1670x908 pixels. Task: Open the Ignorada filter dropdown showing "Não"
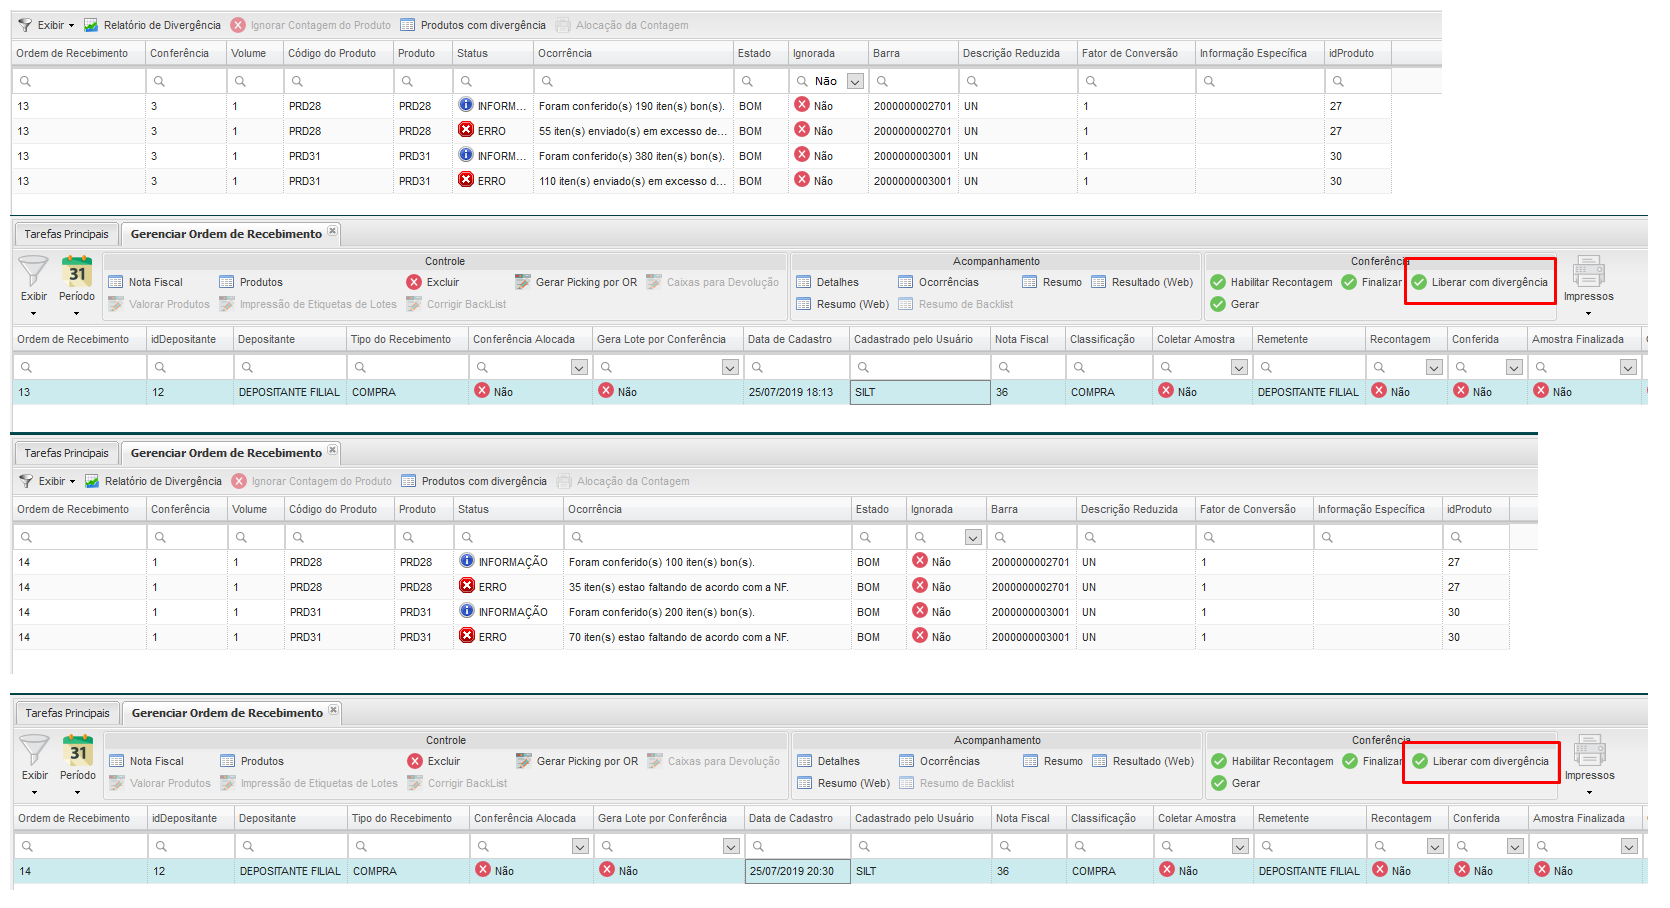click(x=855, y=81)
